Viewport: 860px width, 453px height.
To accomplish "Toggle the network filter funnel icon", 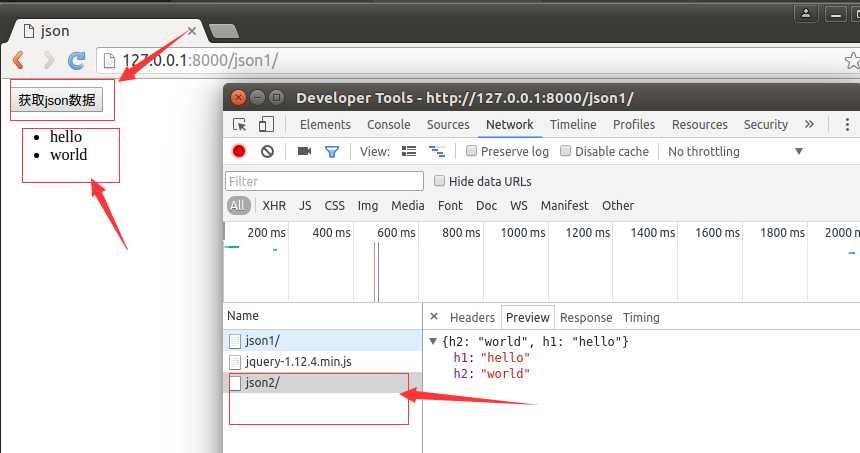I will tap(332, 151).
